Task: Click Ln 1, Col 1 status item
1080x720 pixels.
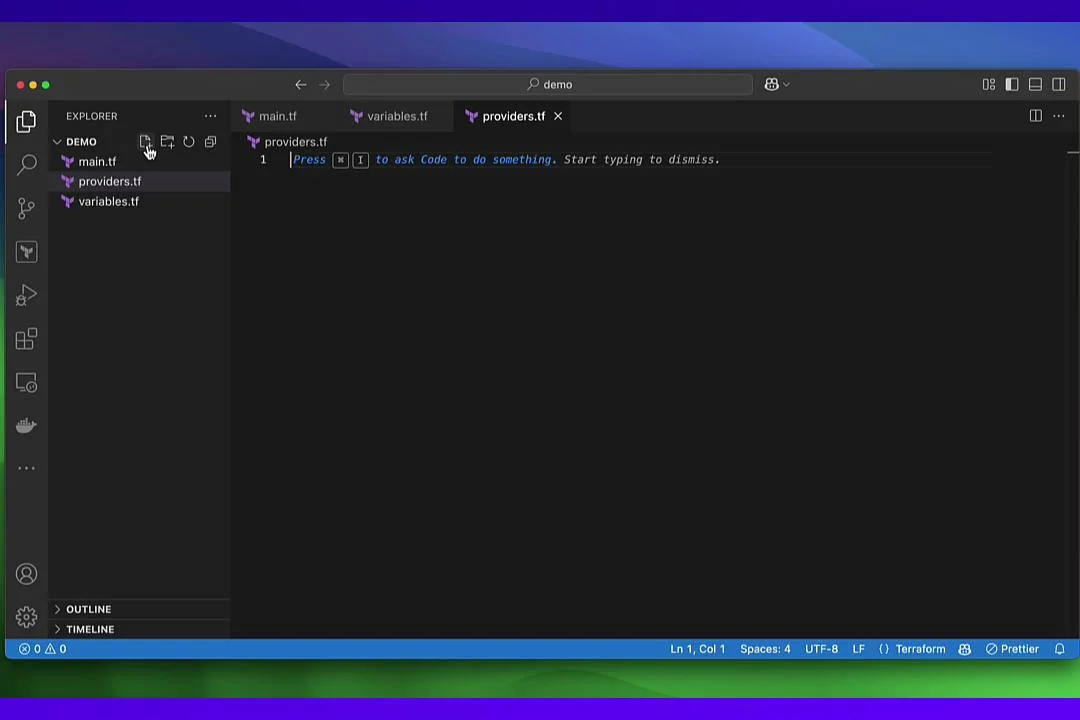Action: [x=698, y=649]
